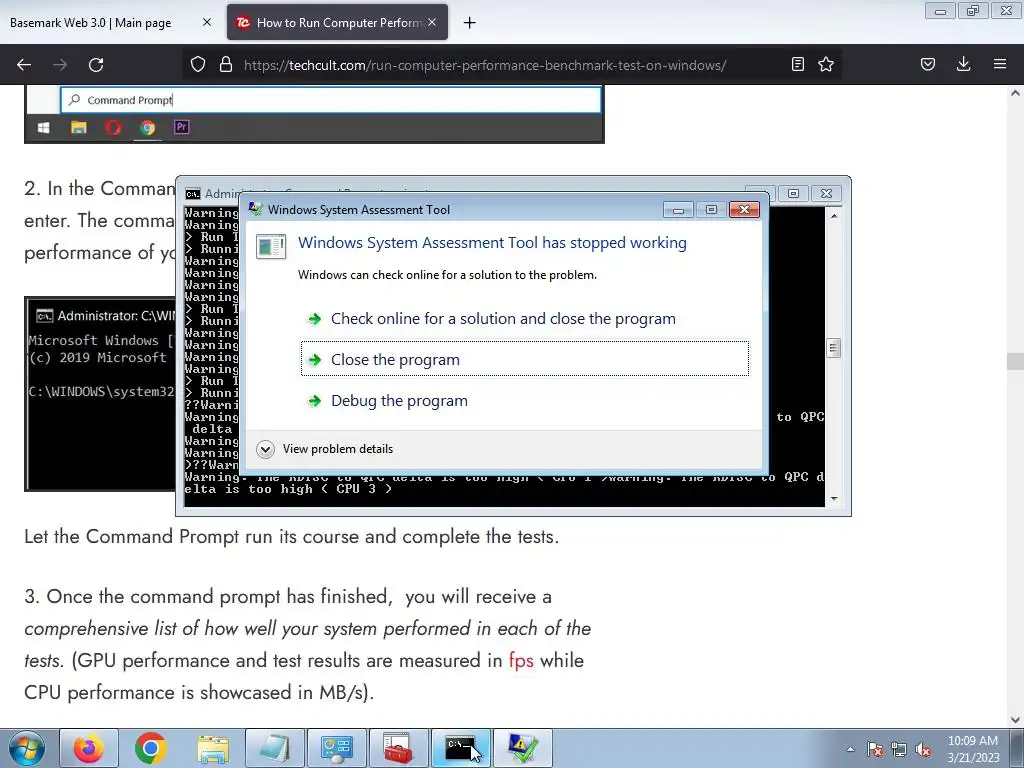Click browser page scroll down arrow
The height and width of the screenshot is (768, 1024).
click(x=1015, y=720)
